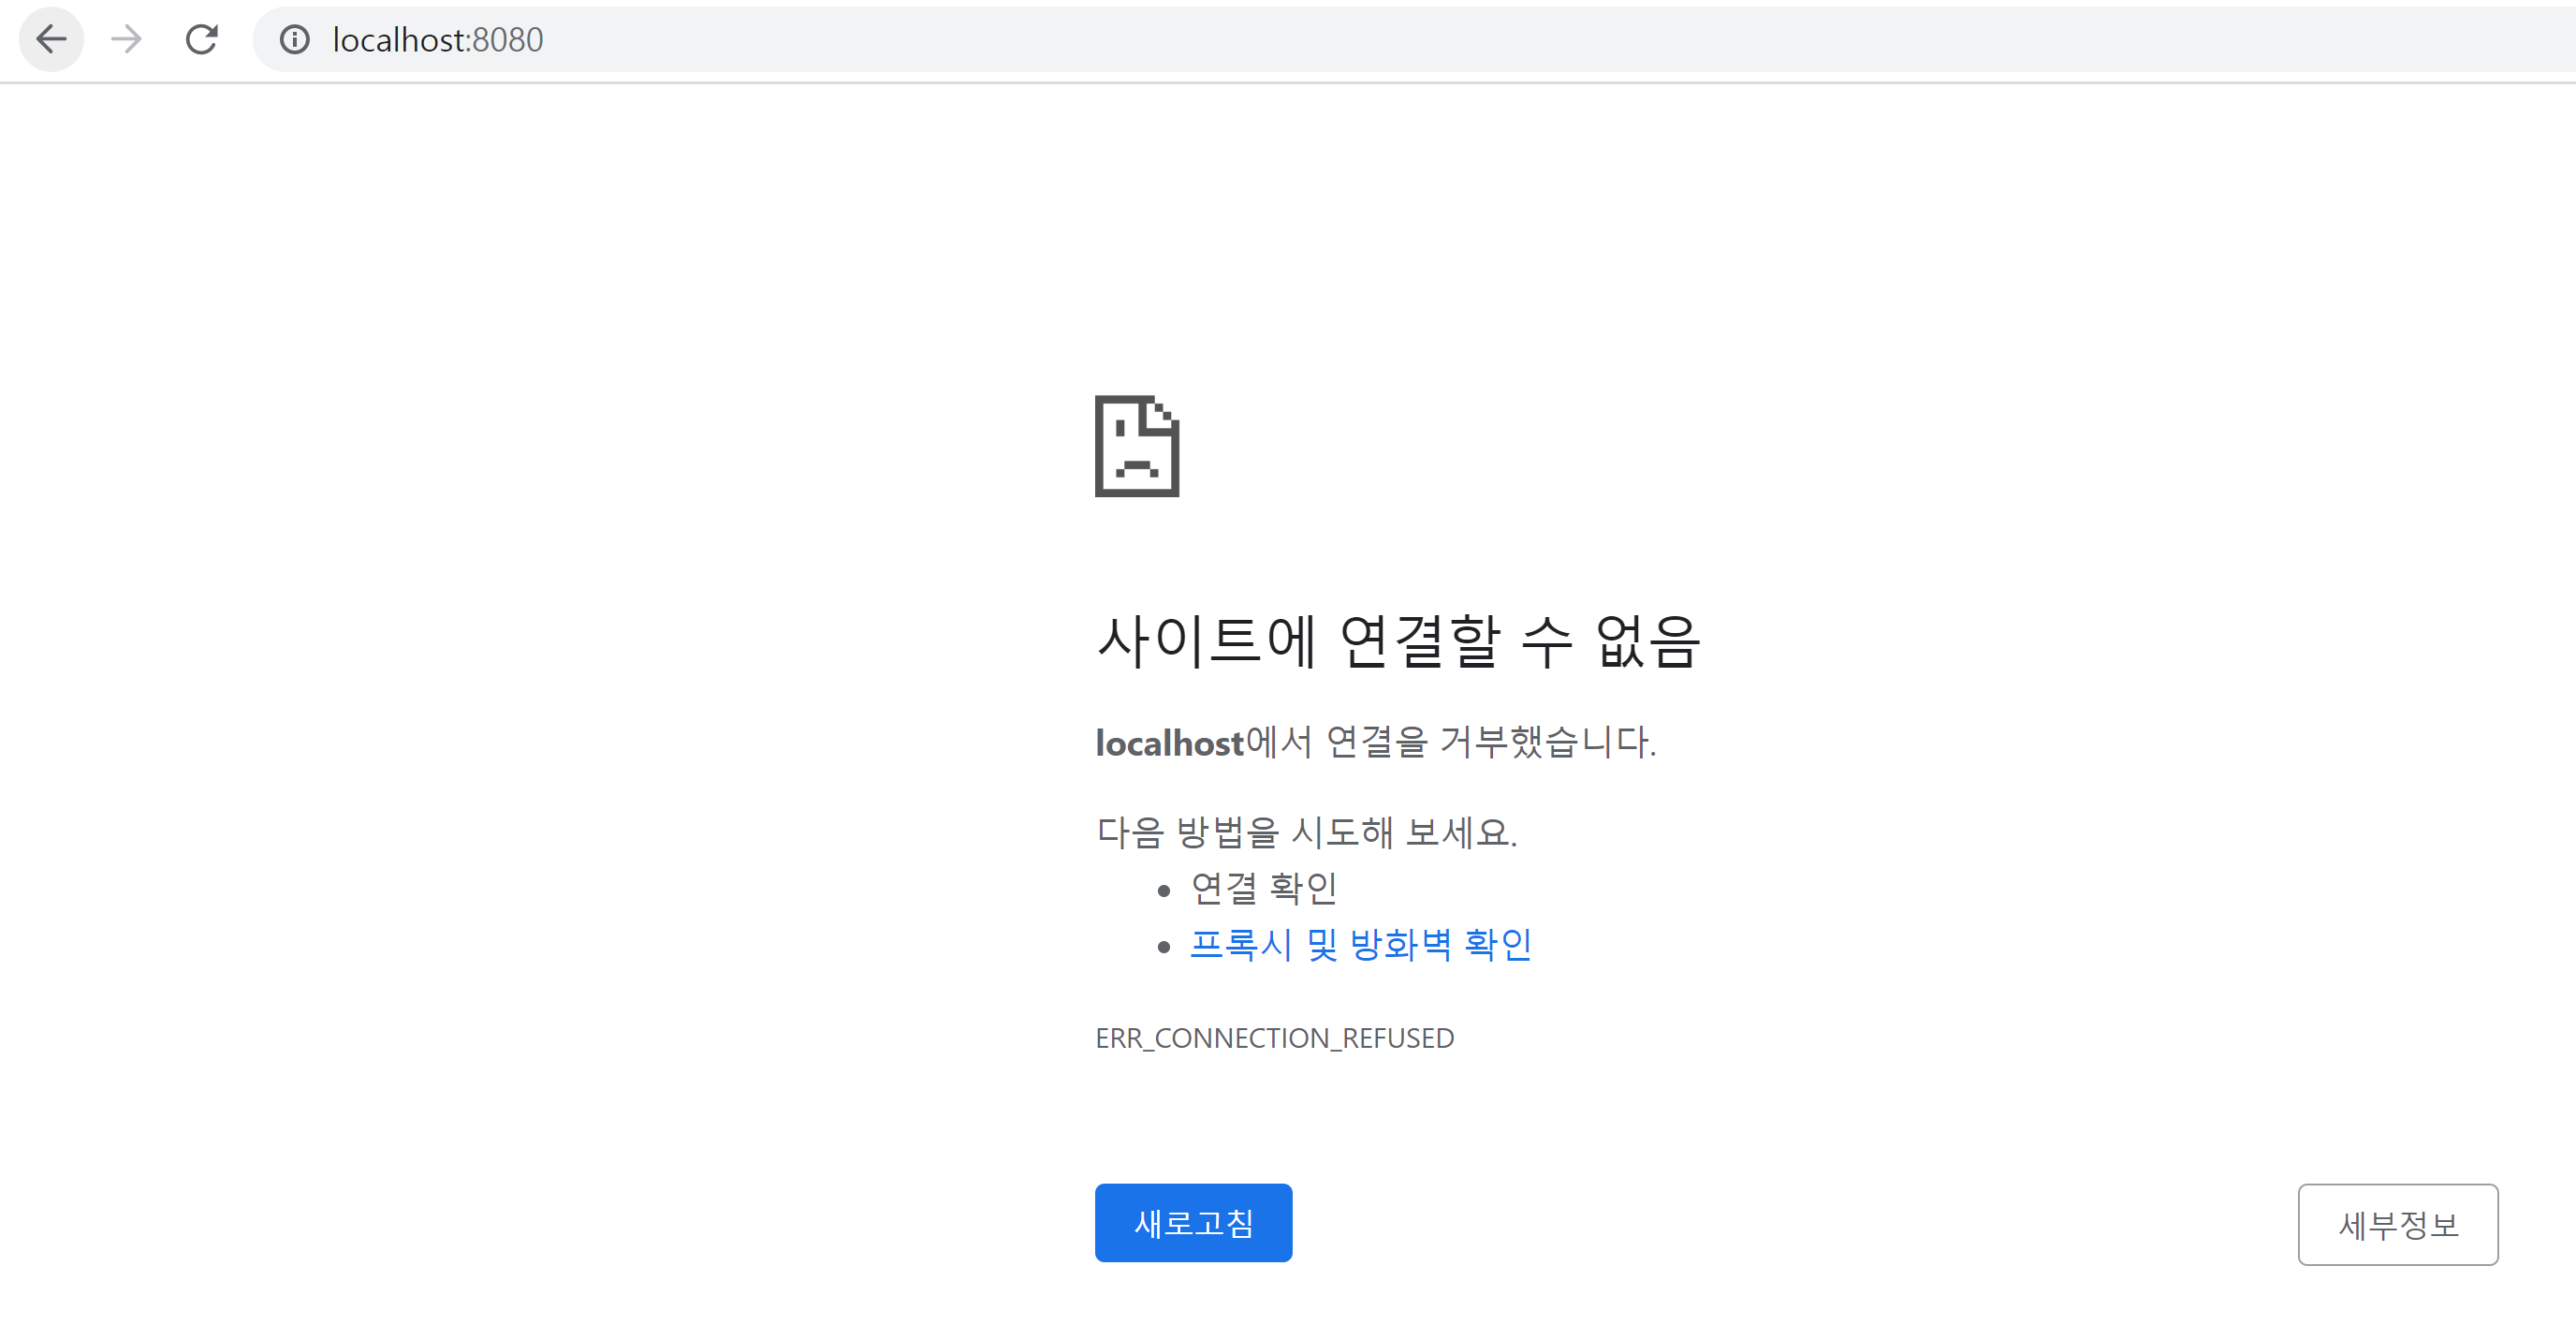Click the bold localhost text in the message
Screen dimensions: 2576x1325
(1169, 743)
